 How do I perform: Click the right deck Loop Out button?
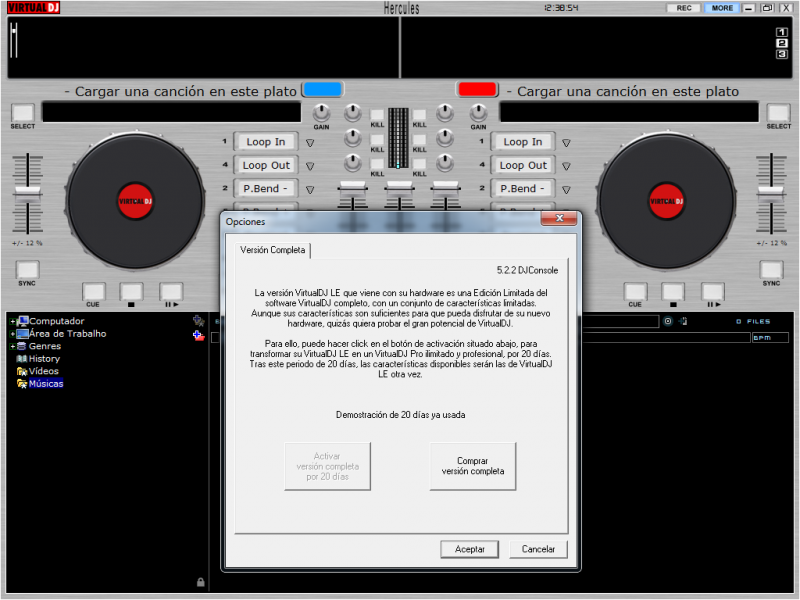coord(523,165)
